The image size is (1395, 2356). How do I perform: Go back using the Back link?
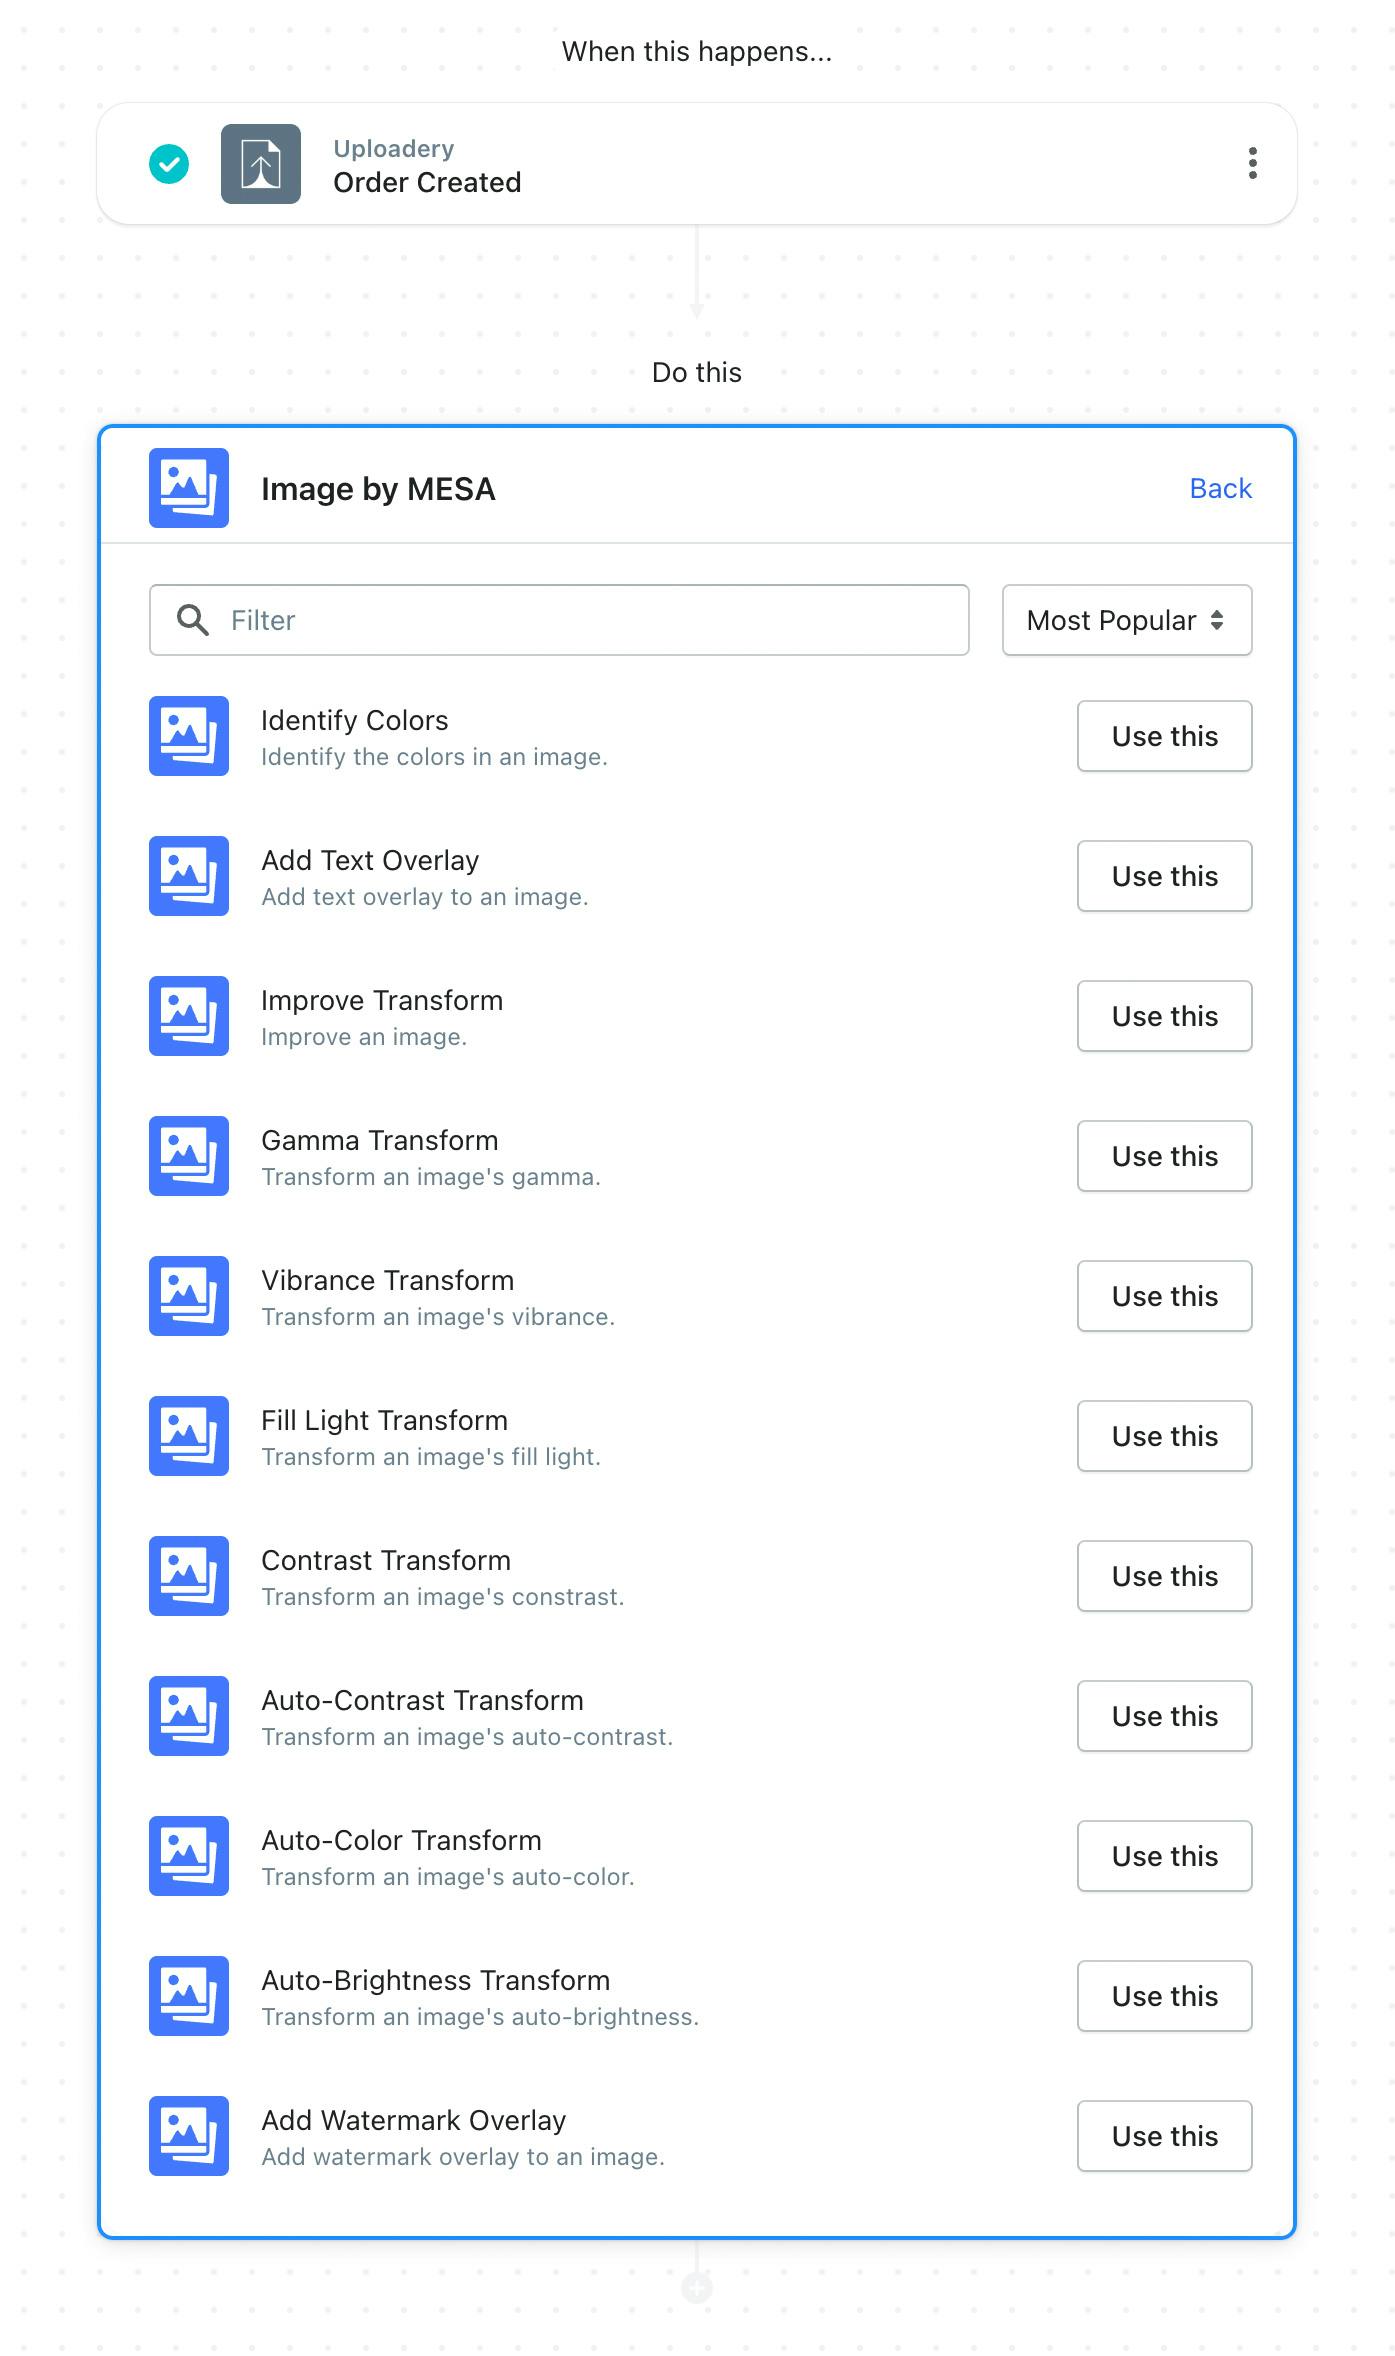1220,488
